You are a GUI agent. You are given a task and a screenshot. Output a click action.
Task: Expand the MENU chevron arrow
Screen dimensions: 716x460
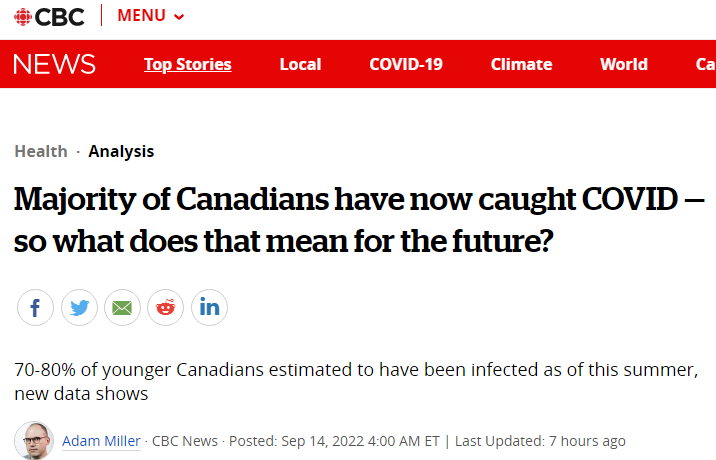(x=179, y=17)
